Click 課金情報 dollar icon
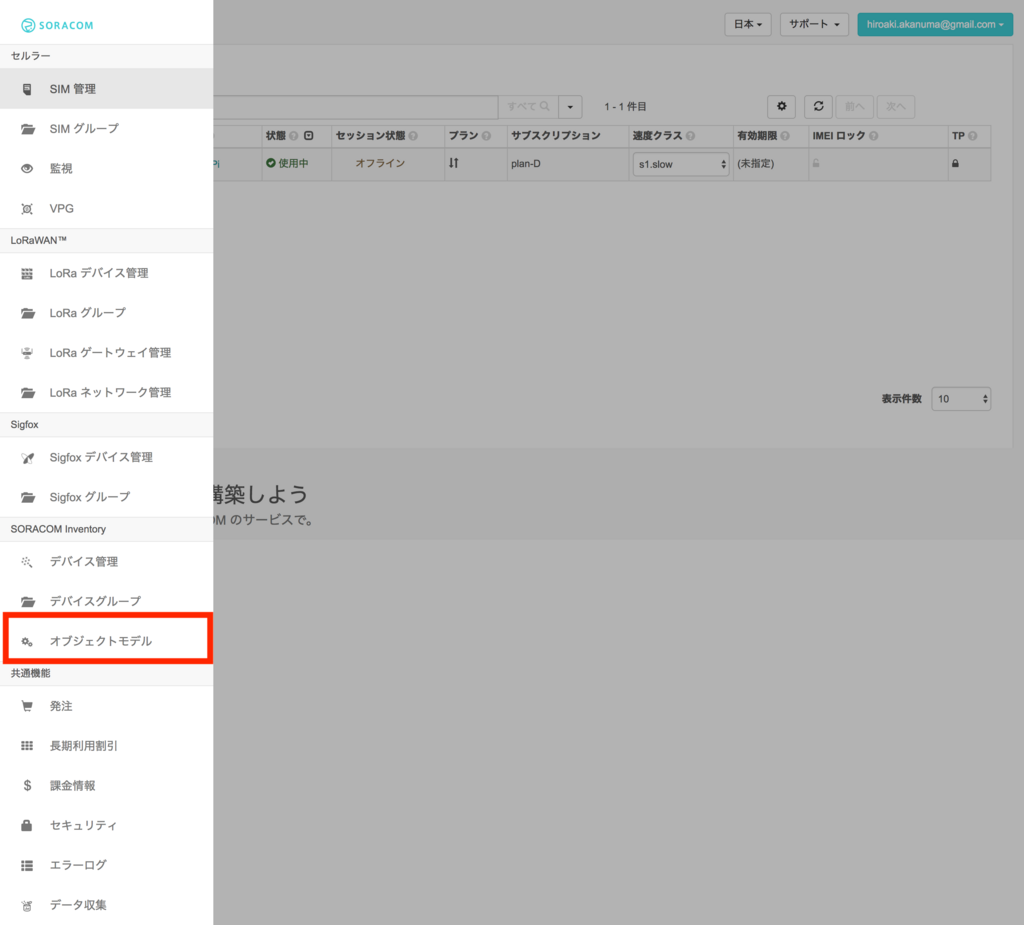The width and height of the screenshot is (1024, 925). point(27,785)
